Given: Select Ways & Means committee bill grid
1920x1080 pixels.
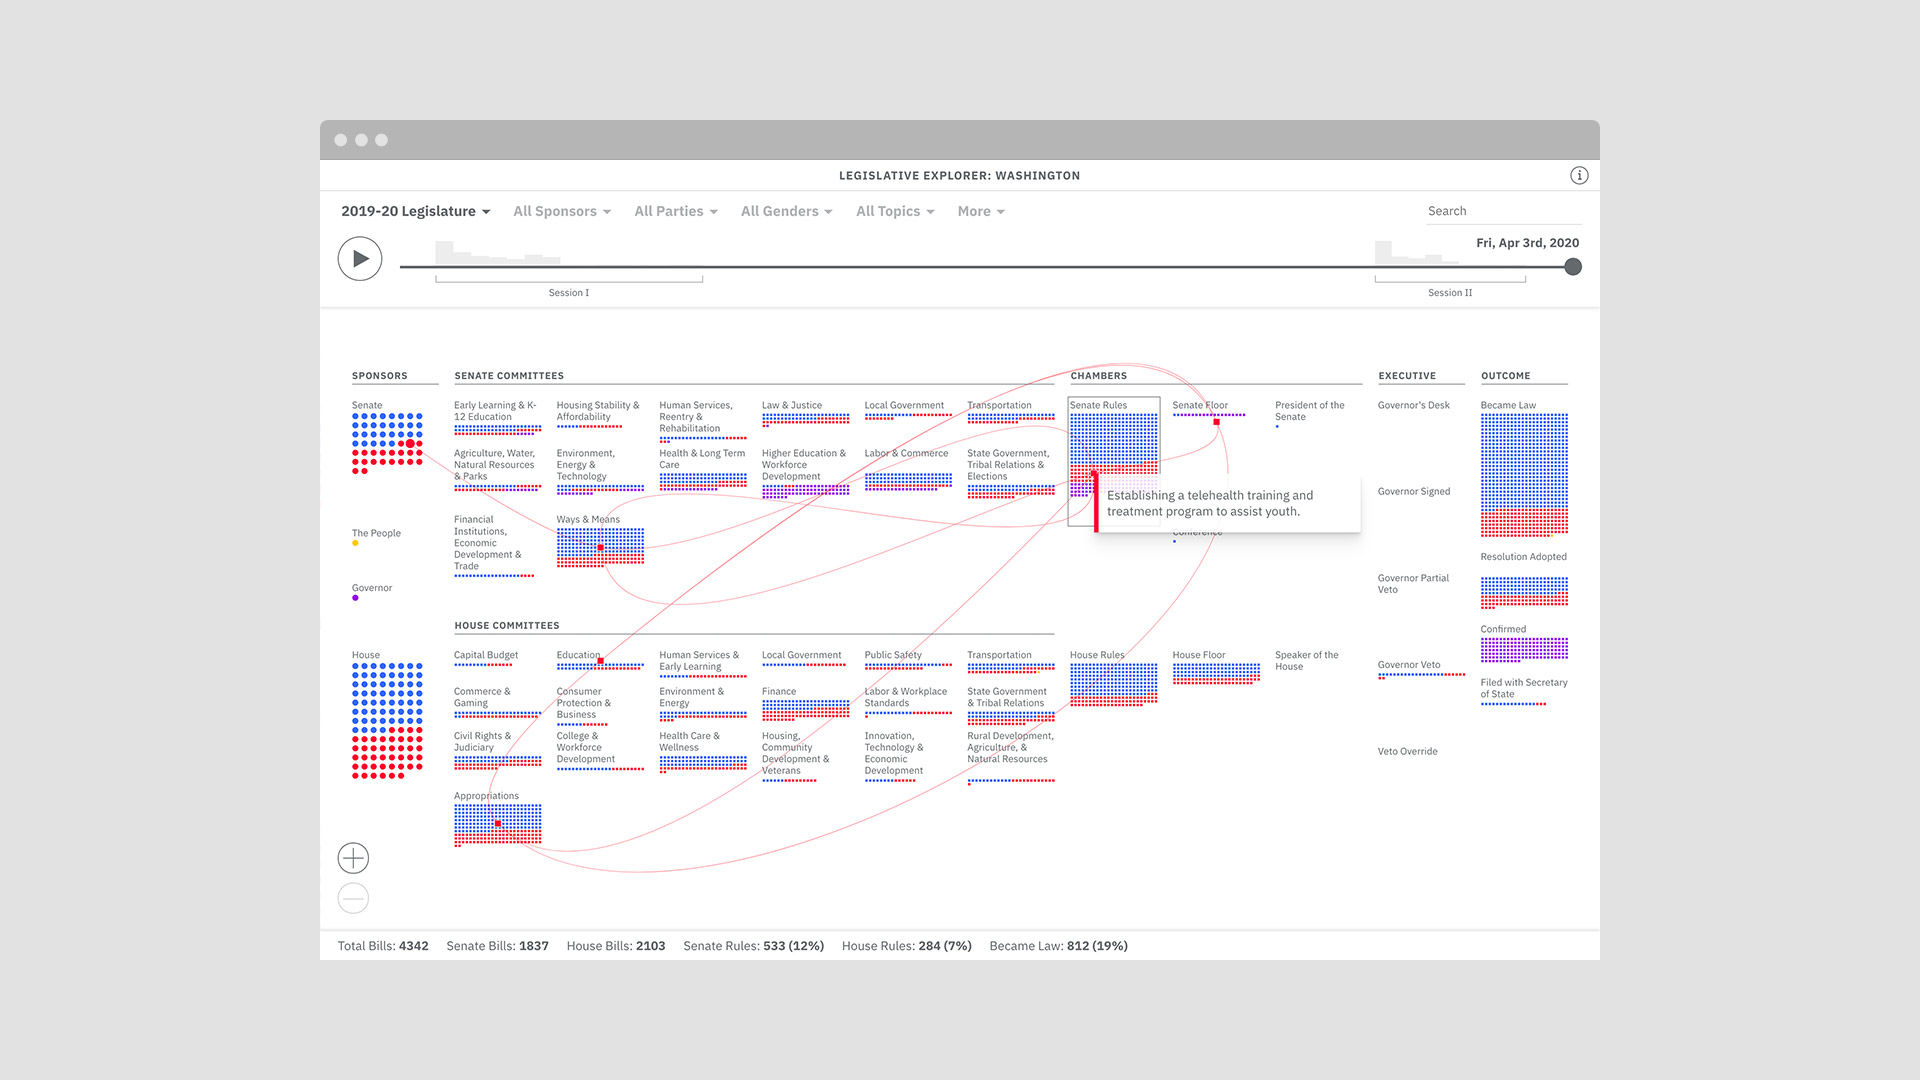Looking at the screenshot, I should click(x=600, y=547).
